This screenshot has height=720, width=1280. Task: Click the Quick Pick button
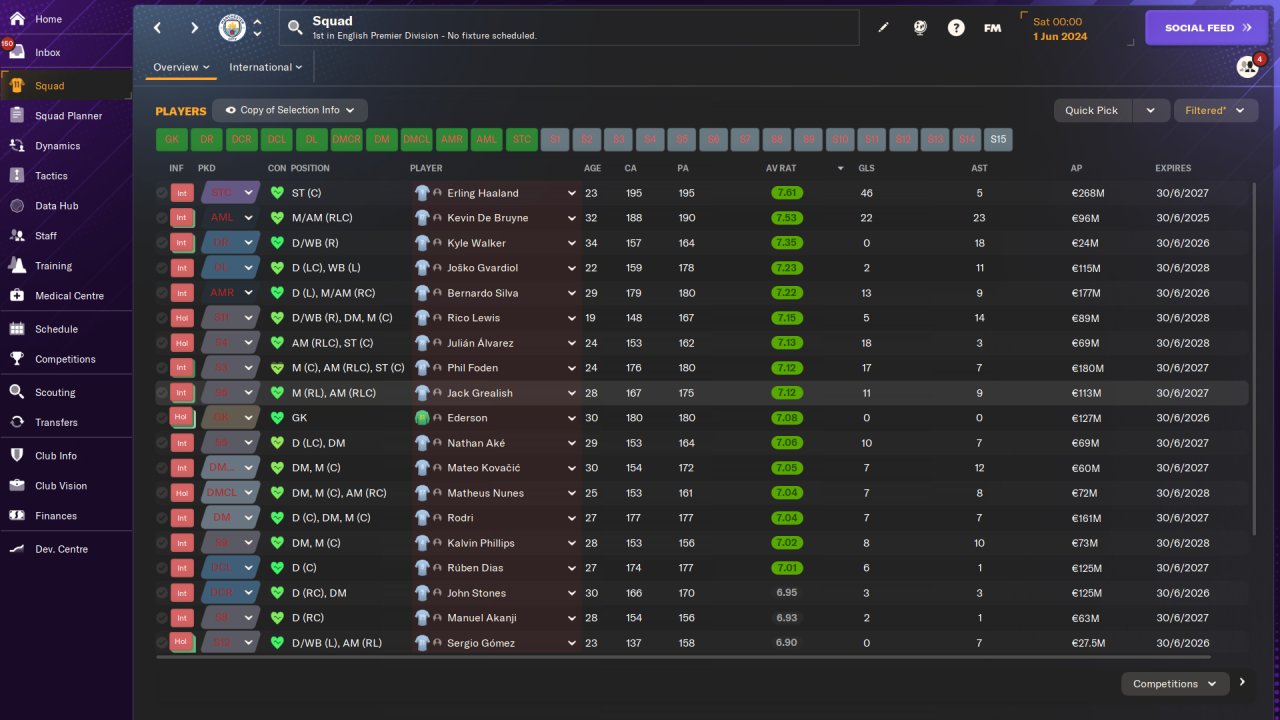click(1092, 110)
